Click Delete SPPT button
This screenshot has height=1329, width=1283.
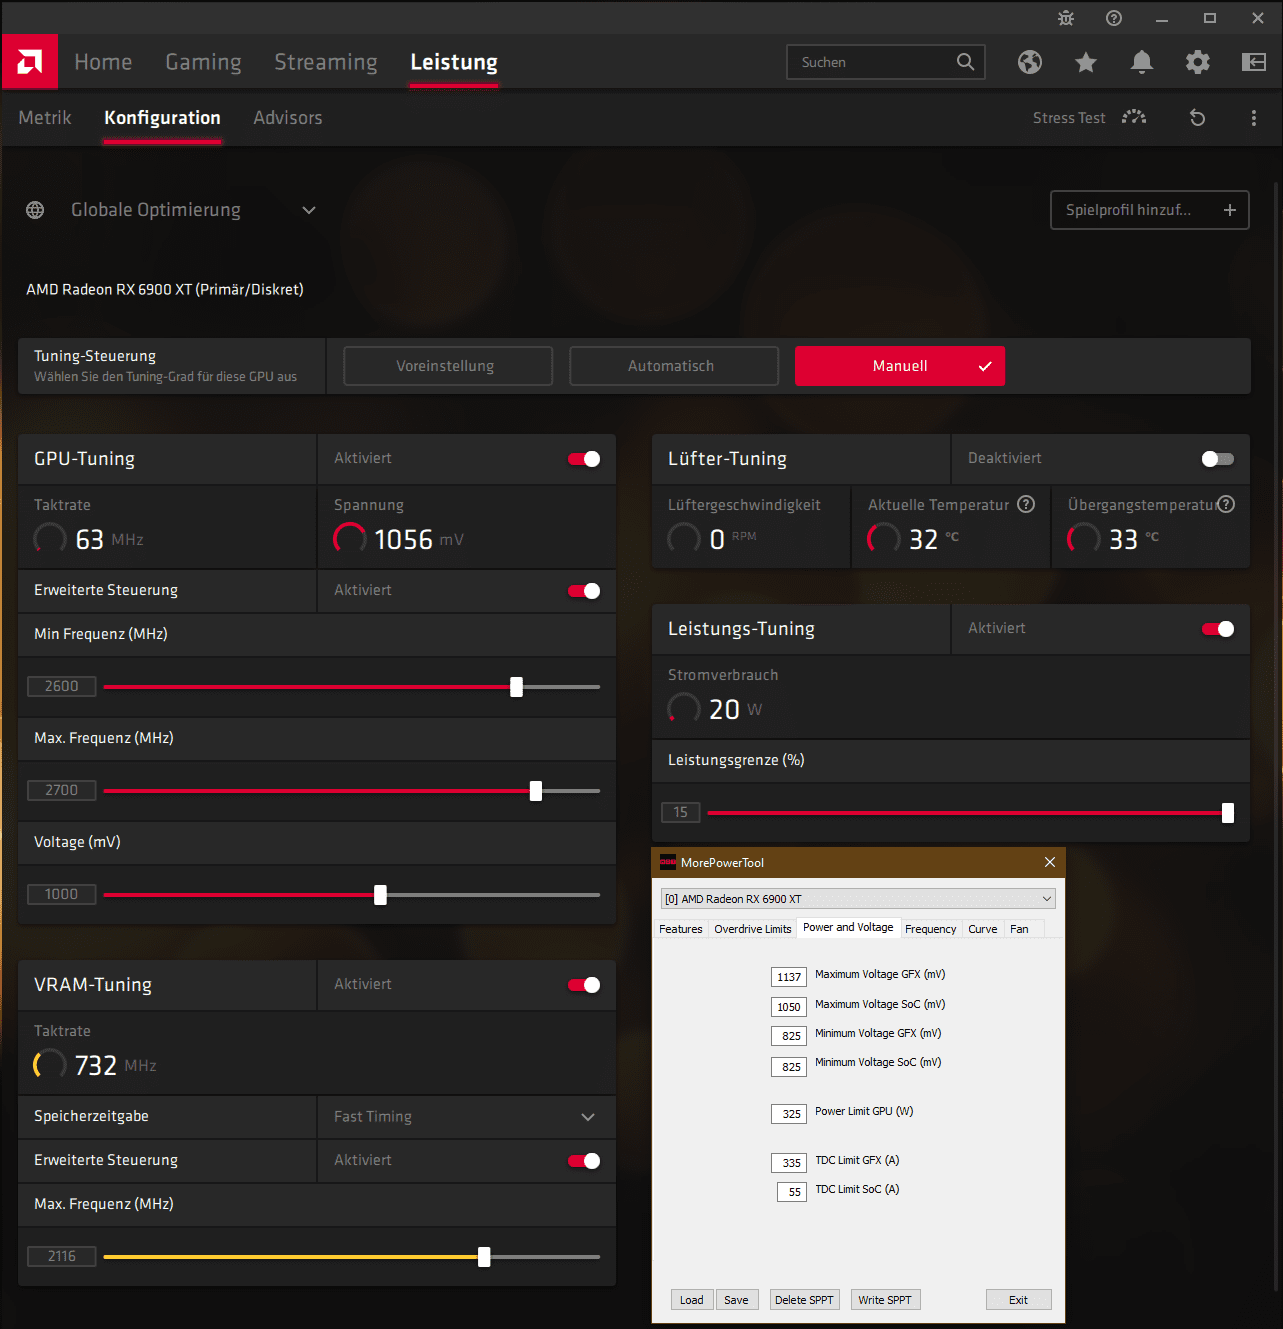click(804, 1300)
